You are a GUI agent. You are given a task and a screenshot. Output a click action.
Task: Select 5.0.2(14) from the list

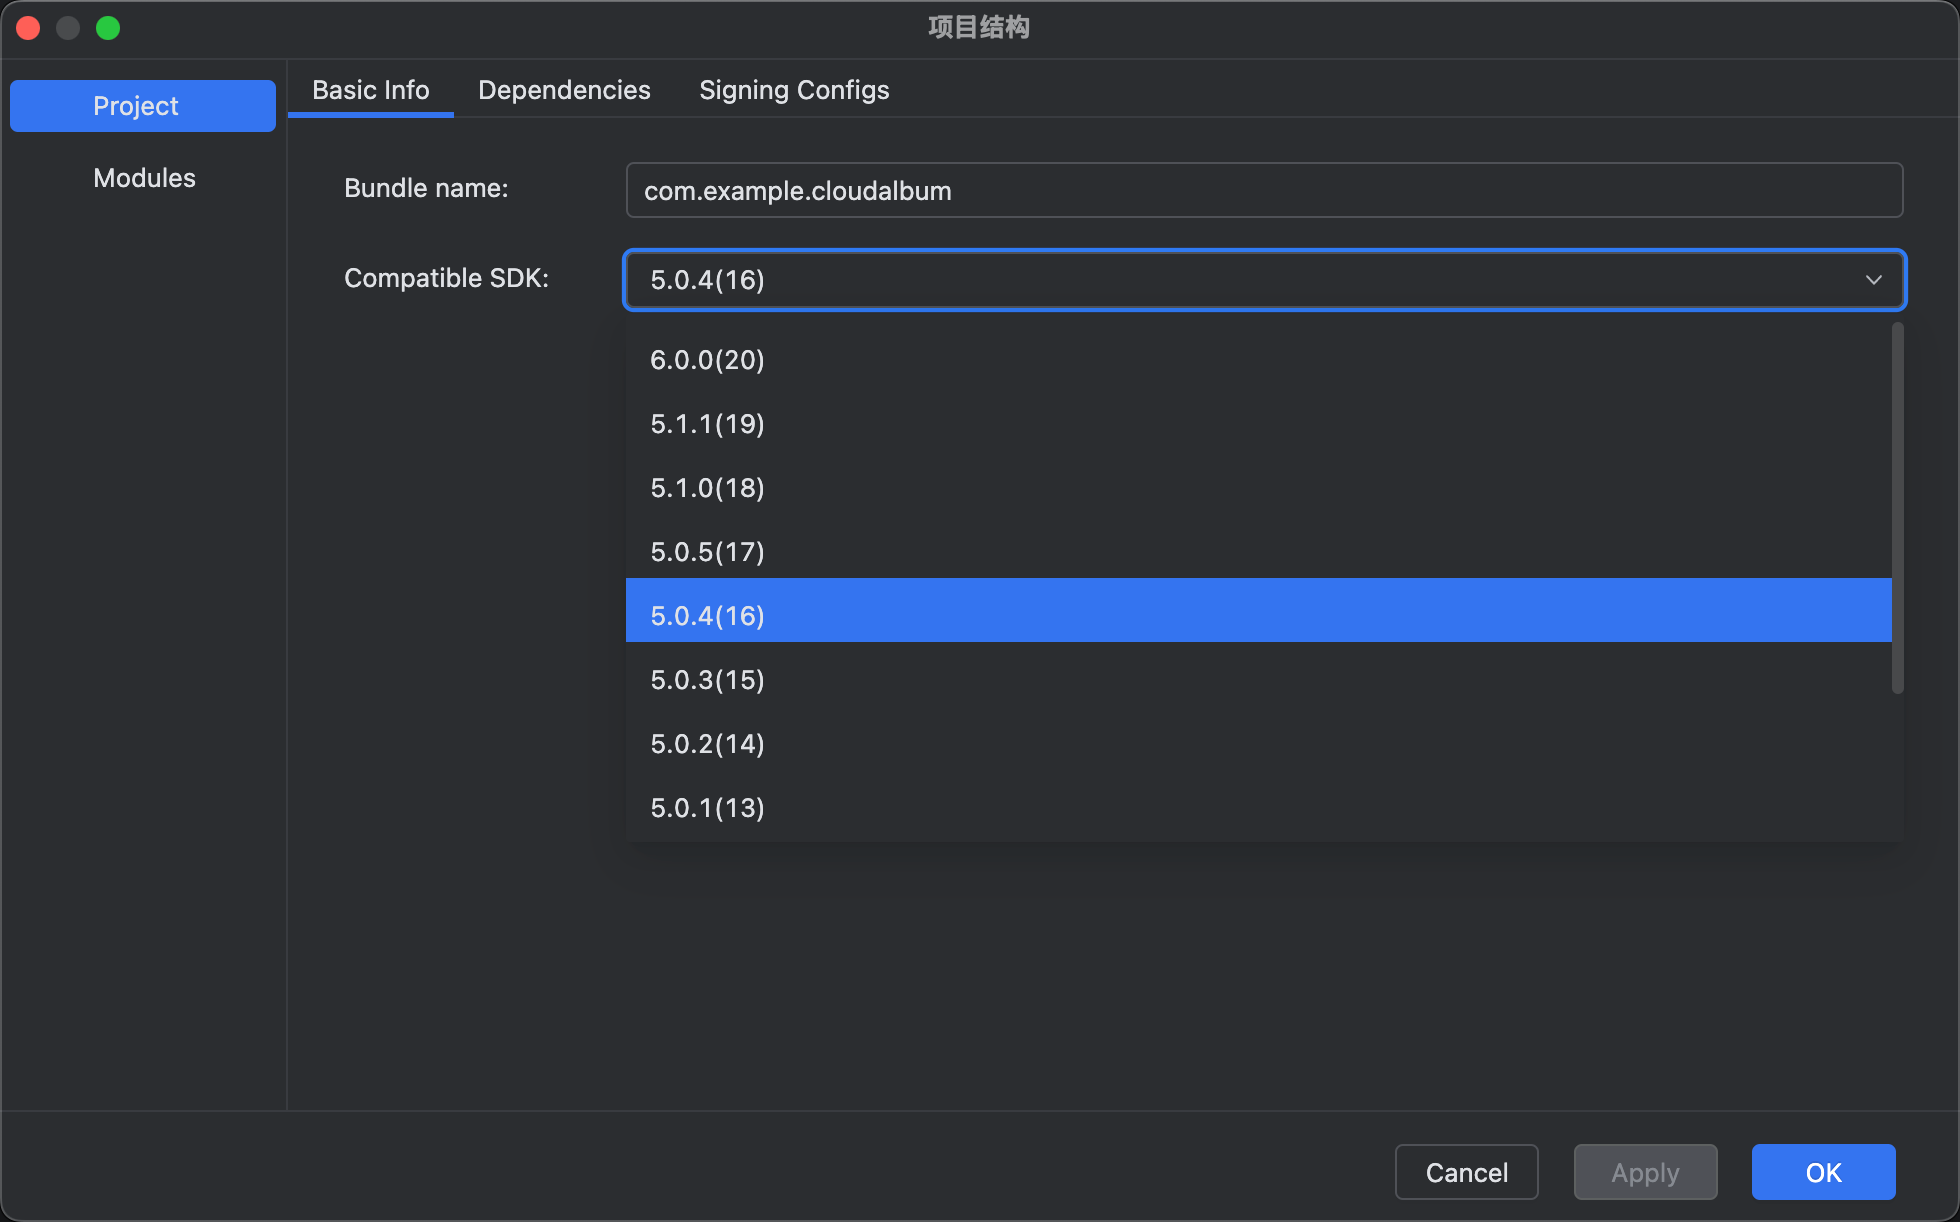pos(707,744)
